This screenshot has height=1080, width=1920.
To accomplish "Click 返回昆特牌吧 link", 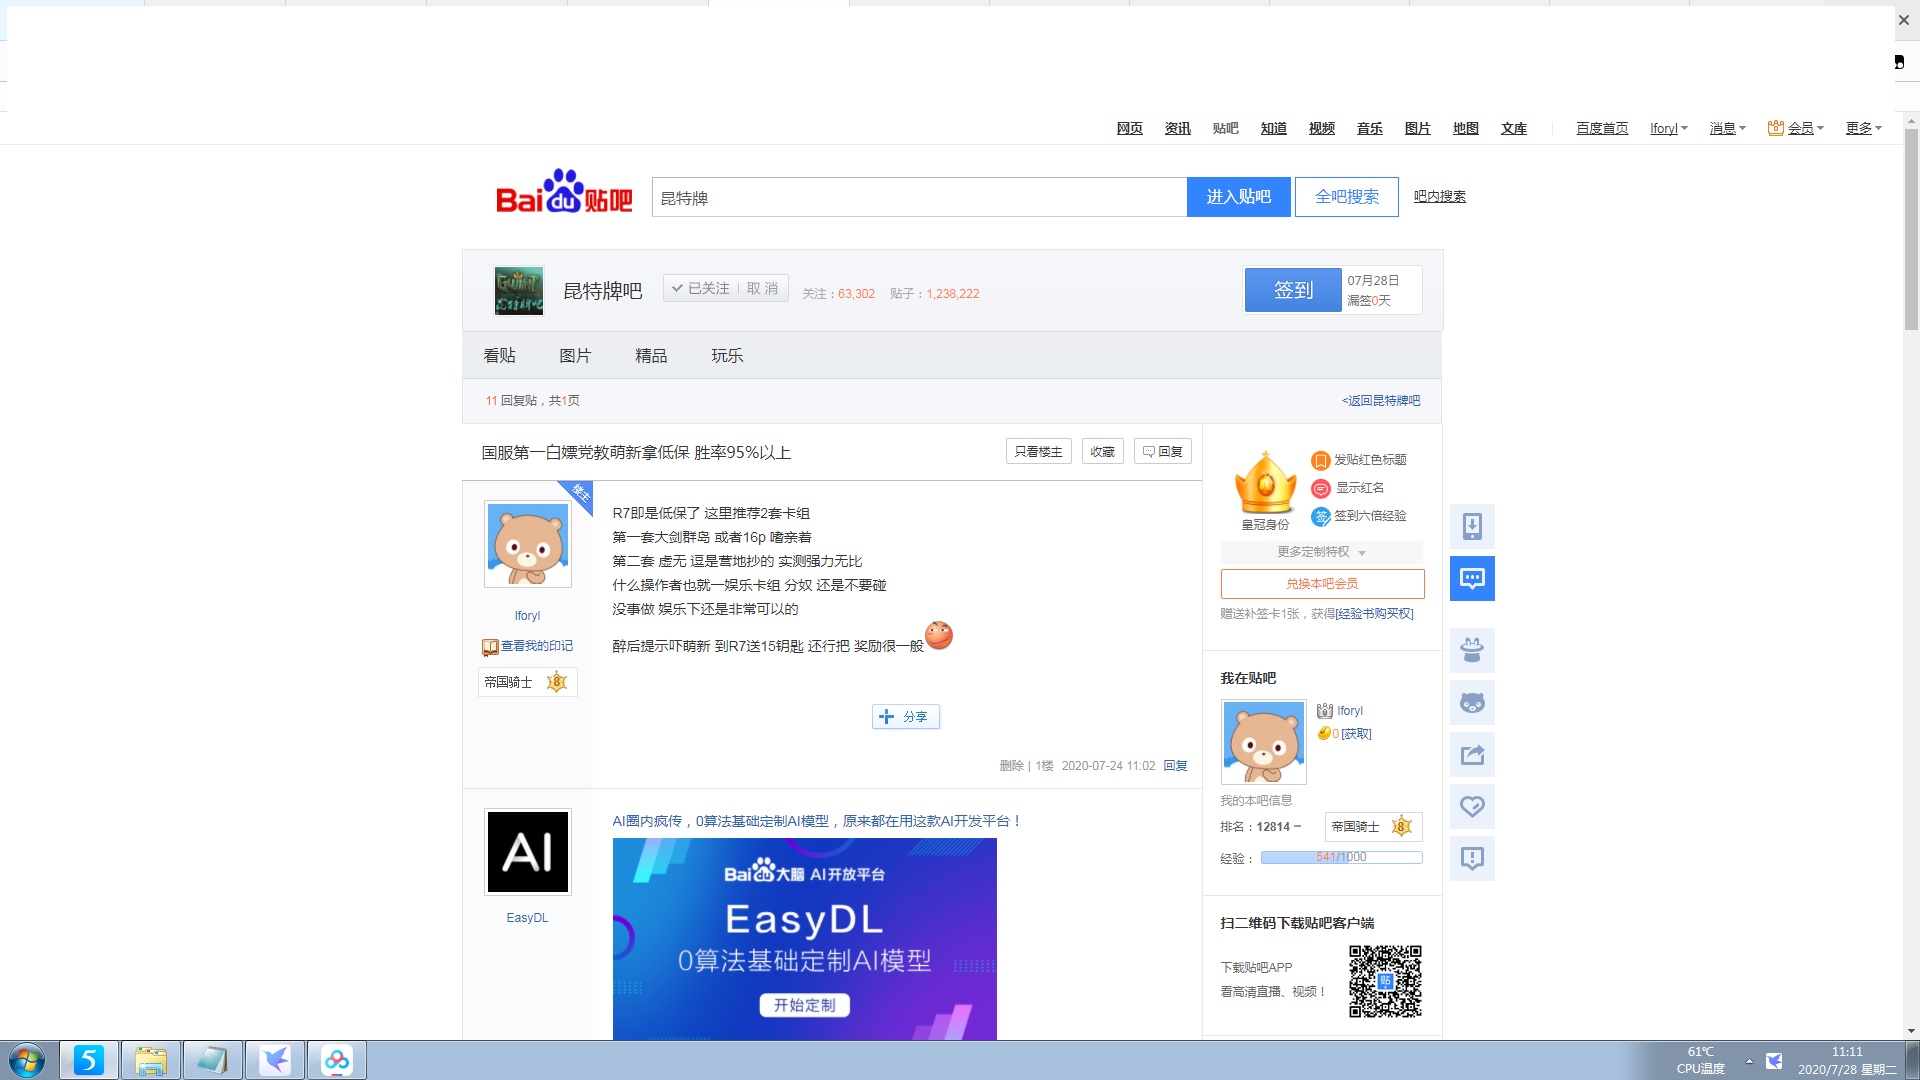I will (1380, 401).
